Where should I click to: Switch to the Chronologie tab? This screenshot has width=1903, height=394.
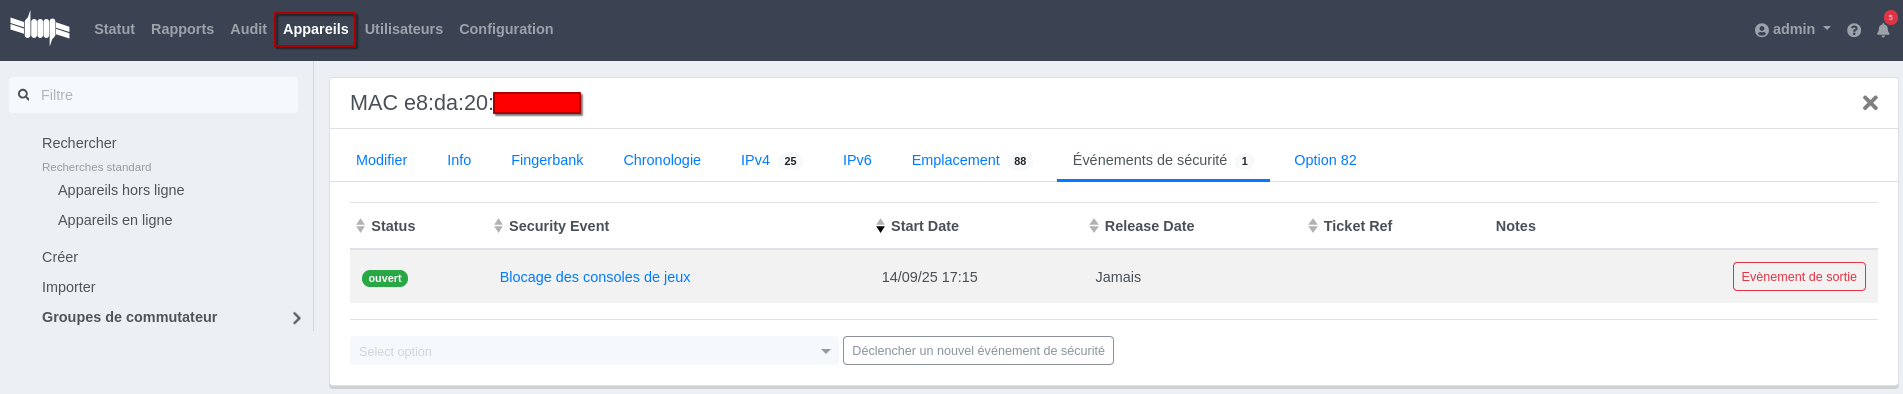point(662,160)
